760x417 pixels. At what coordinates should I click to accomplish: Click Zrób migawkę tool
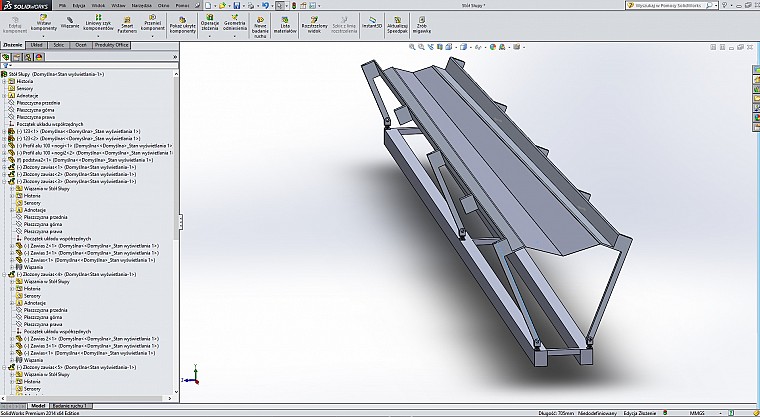pos(422,24)
